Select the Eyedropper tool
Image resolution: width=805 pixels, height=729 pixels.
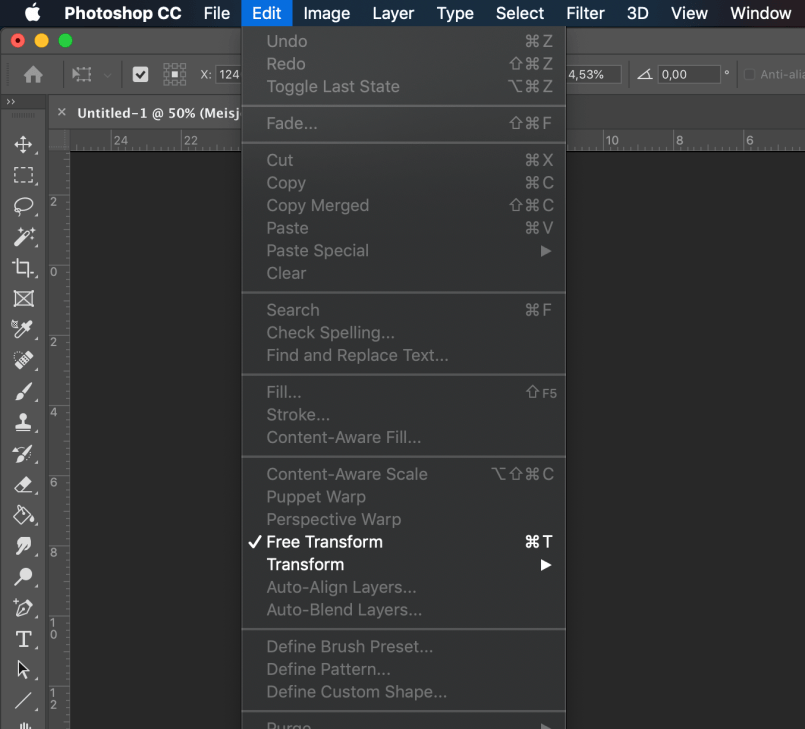click(x=23, y=329)
